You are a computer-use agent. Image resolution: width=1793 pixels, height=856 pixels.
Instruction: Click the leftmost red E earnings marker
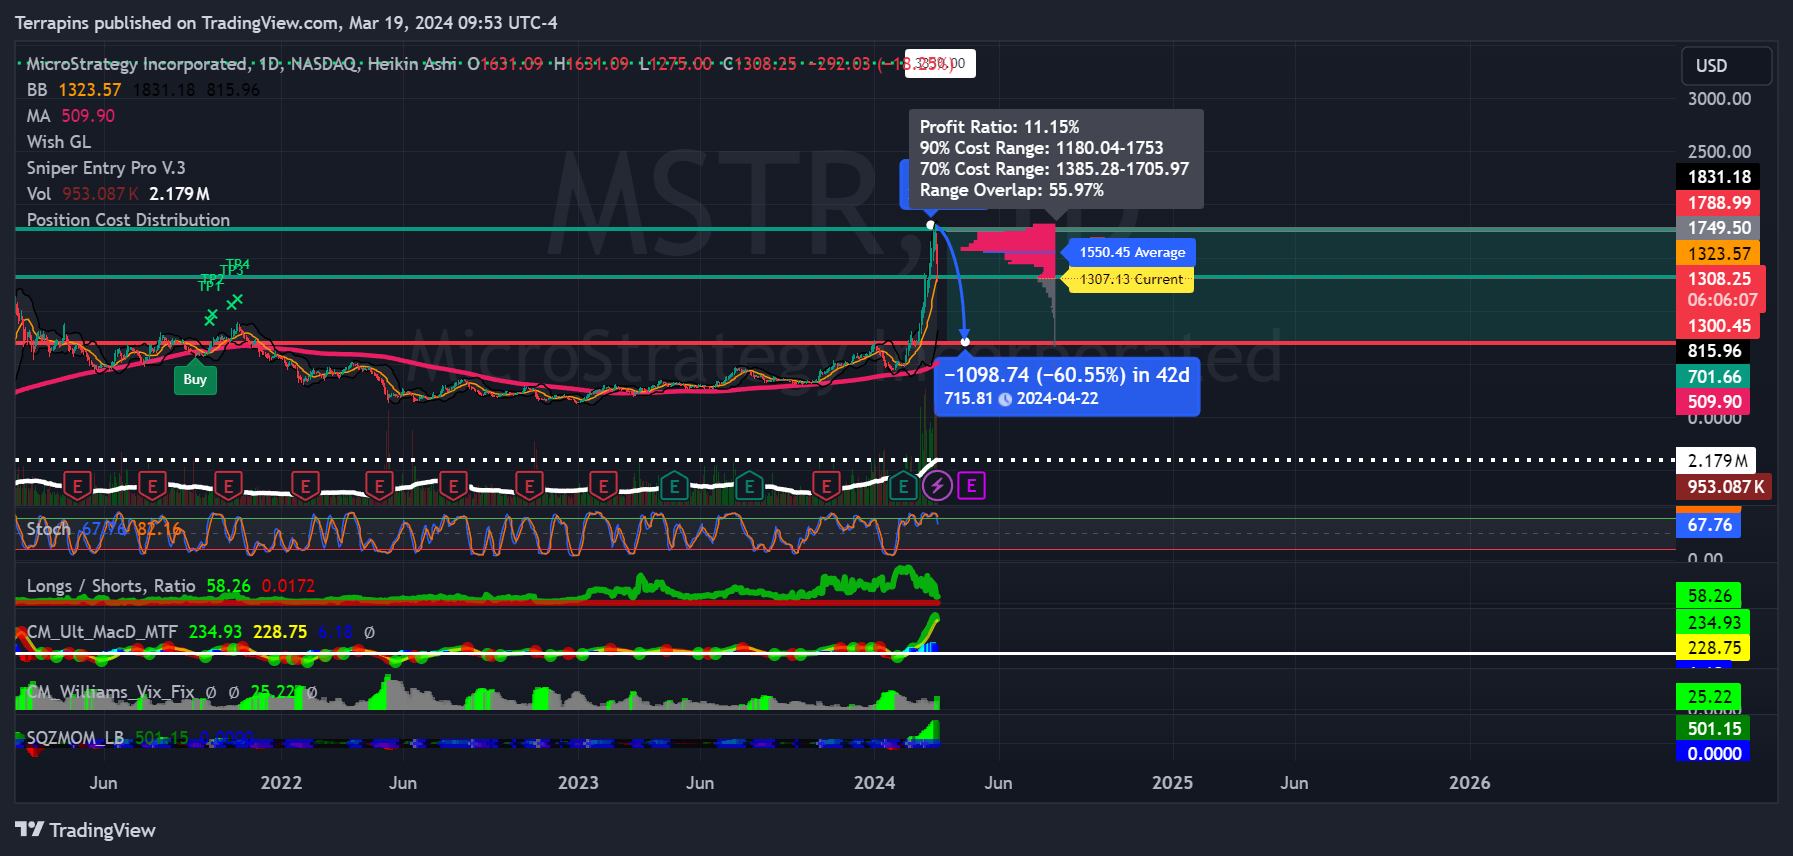[x=78, y=486]
